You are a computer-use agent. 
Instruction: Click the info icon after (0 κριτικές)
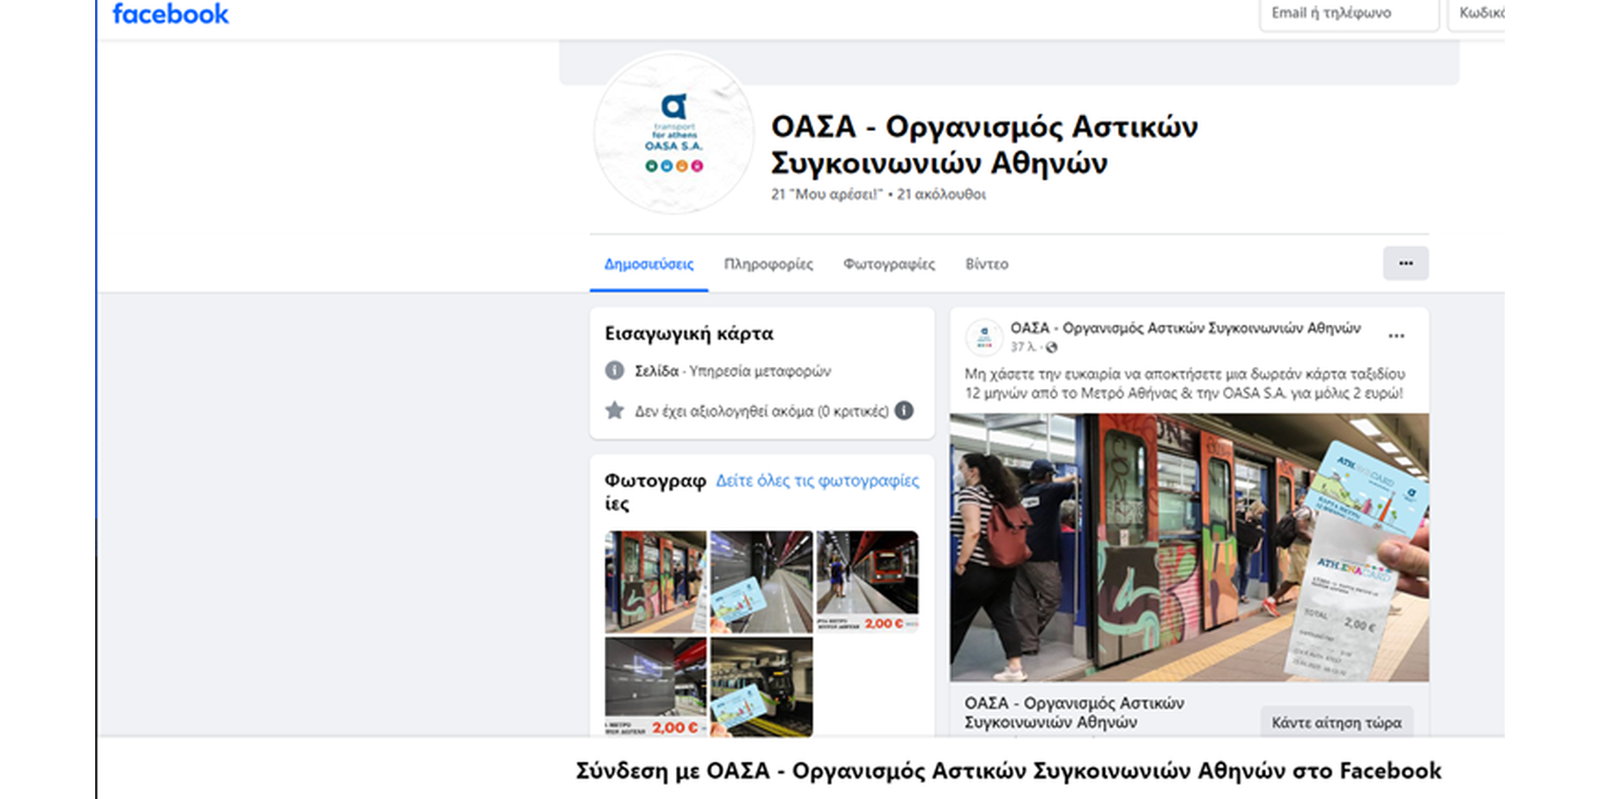[x=904, y=410]
